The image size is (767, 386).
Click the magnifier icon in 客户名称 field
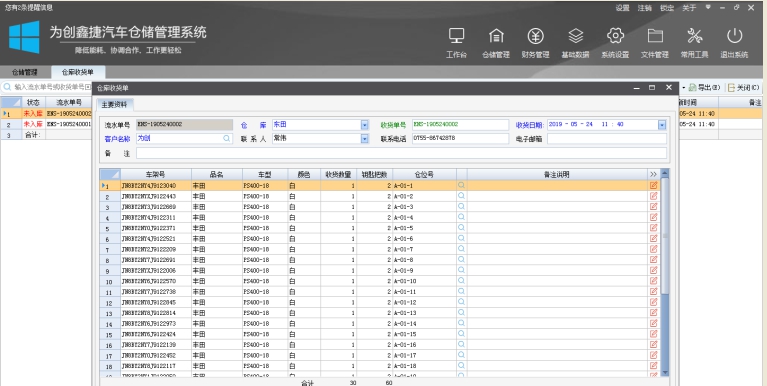[x=226, y=138]
